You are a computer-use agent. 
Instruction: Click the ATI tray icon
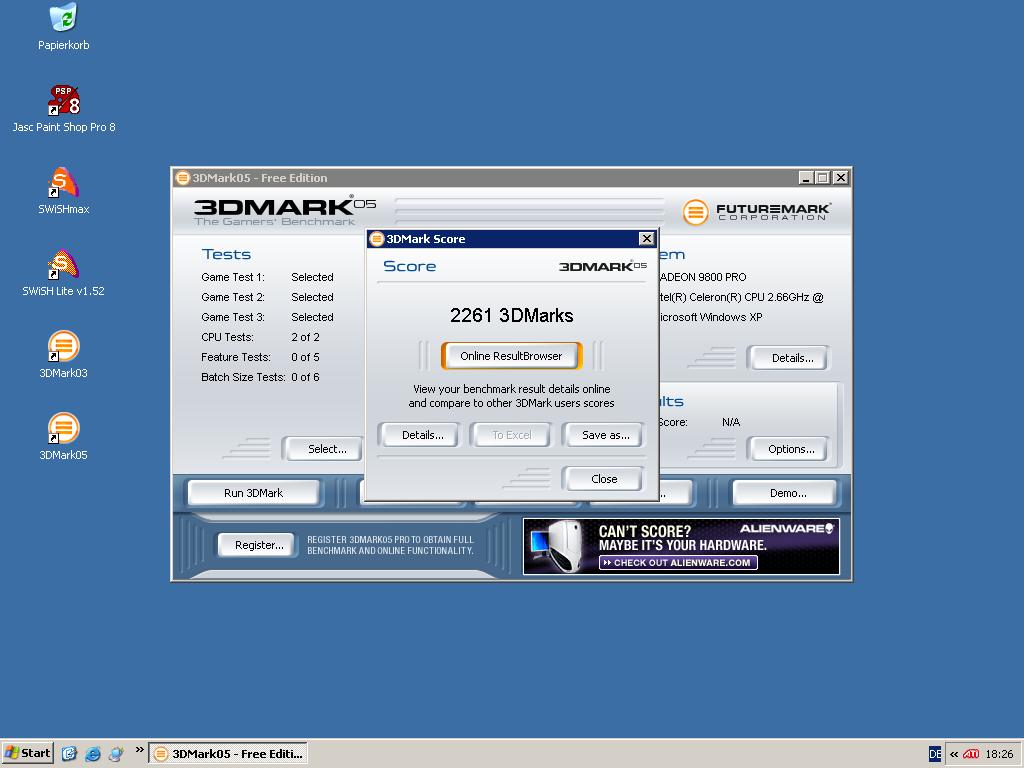(x=971, y=754)
